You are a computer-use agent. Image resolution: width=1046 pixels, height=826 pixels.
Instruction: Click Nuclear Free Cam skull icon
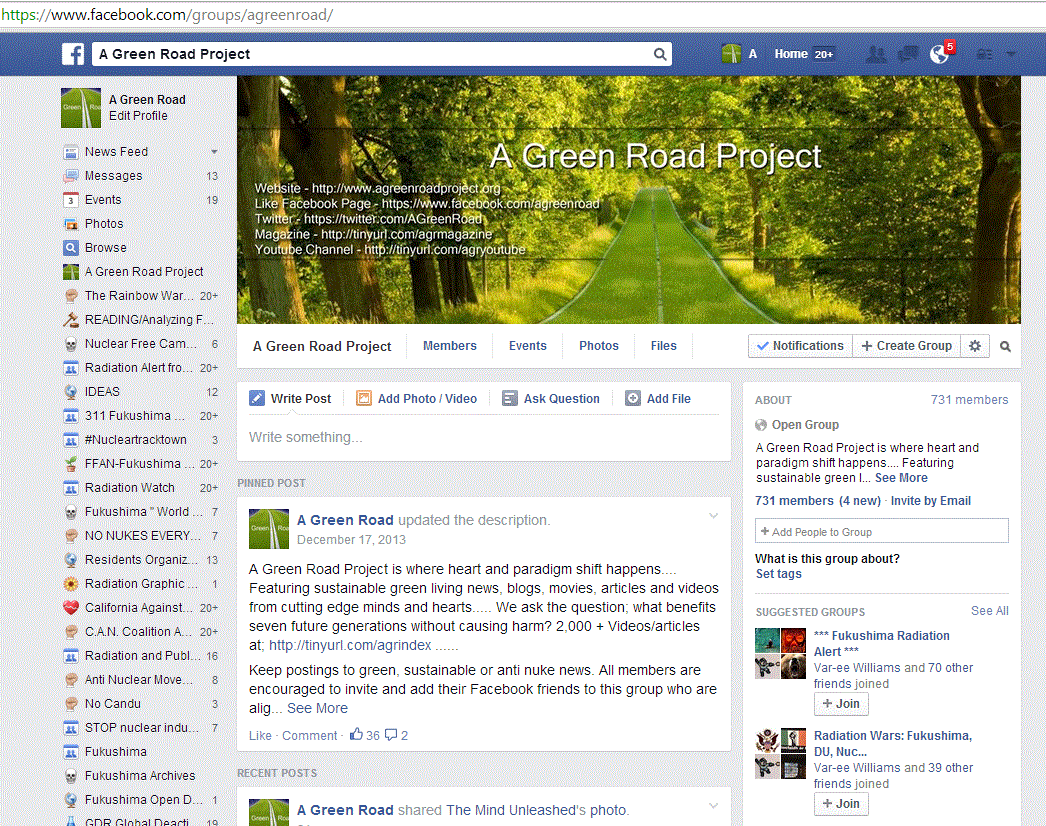pyautogui.click(x=71, y=344)
